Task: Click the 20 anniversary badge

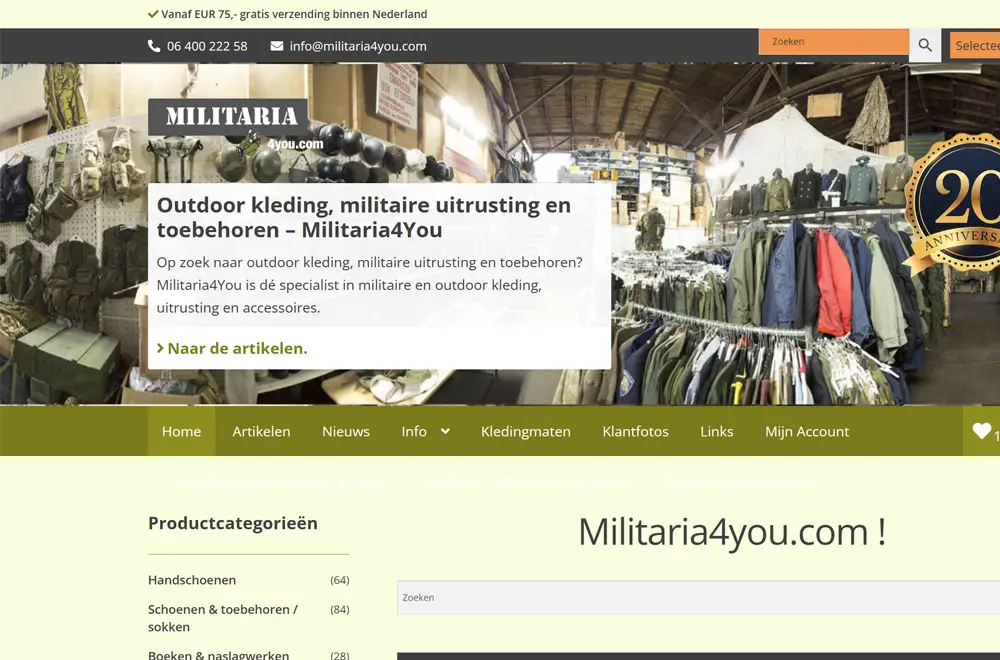Action: coord(953,204)
